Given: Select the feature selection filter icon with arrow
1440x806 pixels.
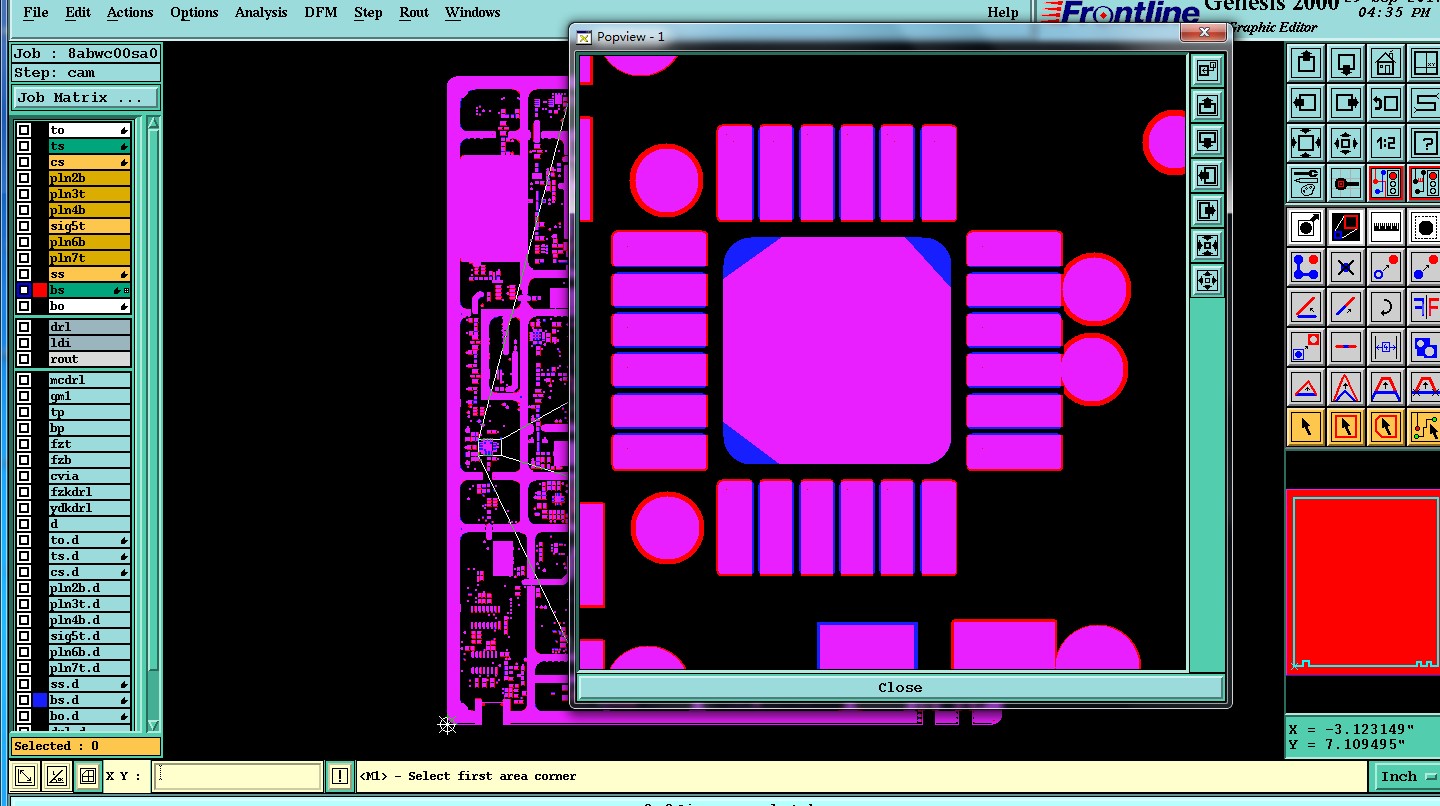Looking at the screenshot, I should (x=1305, y=227).
